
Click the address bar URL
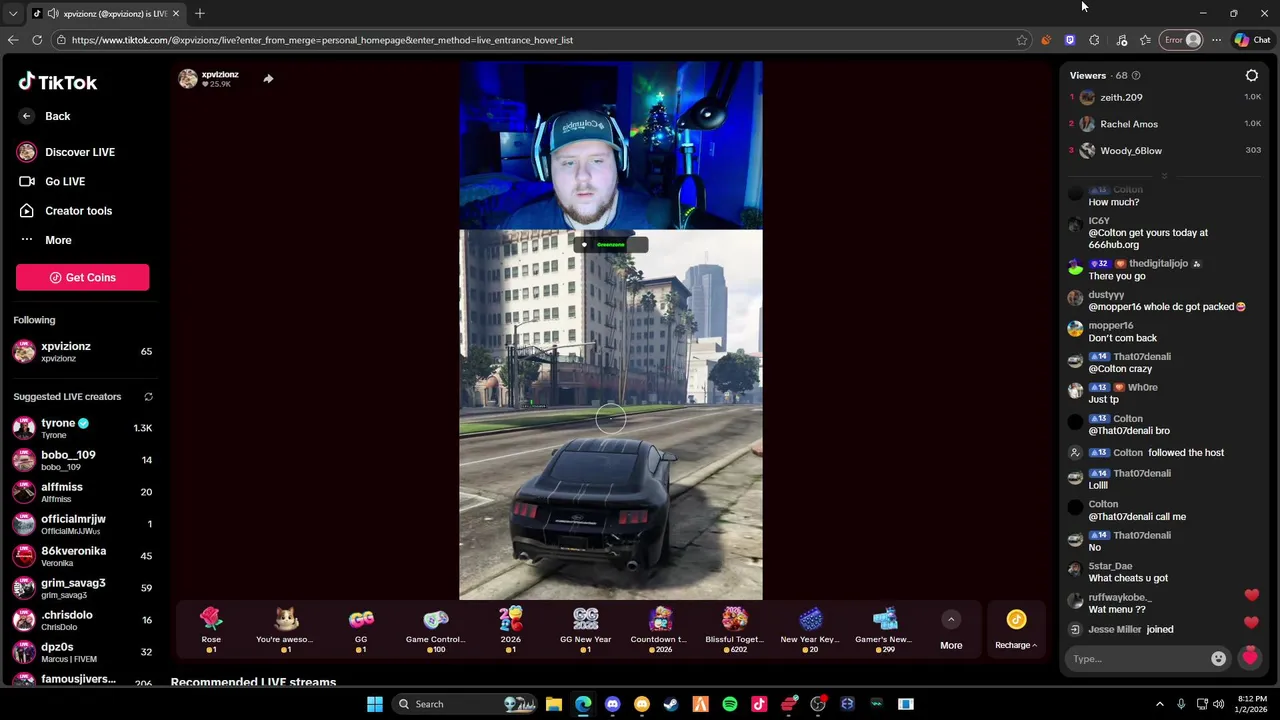pyautogui.click(x=322, y=40)
